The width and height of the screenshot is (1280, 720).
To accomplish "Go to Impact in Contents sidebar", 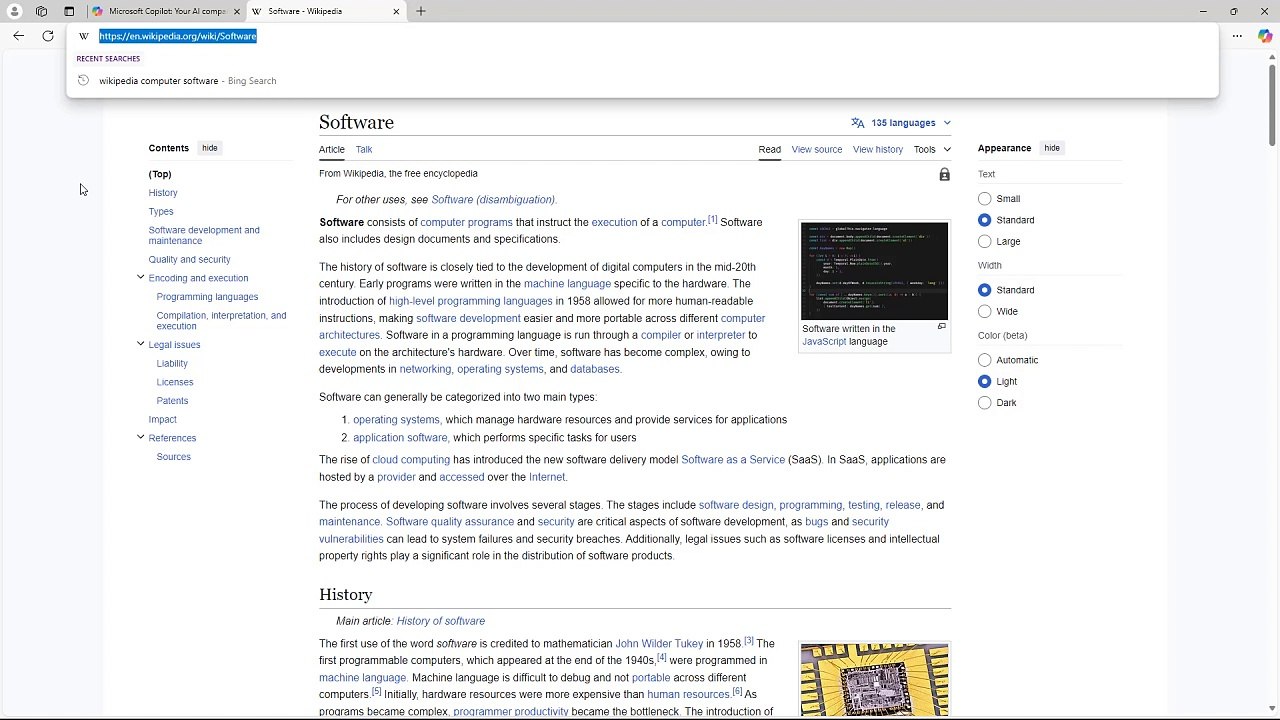I will (163, 420).
